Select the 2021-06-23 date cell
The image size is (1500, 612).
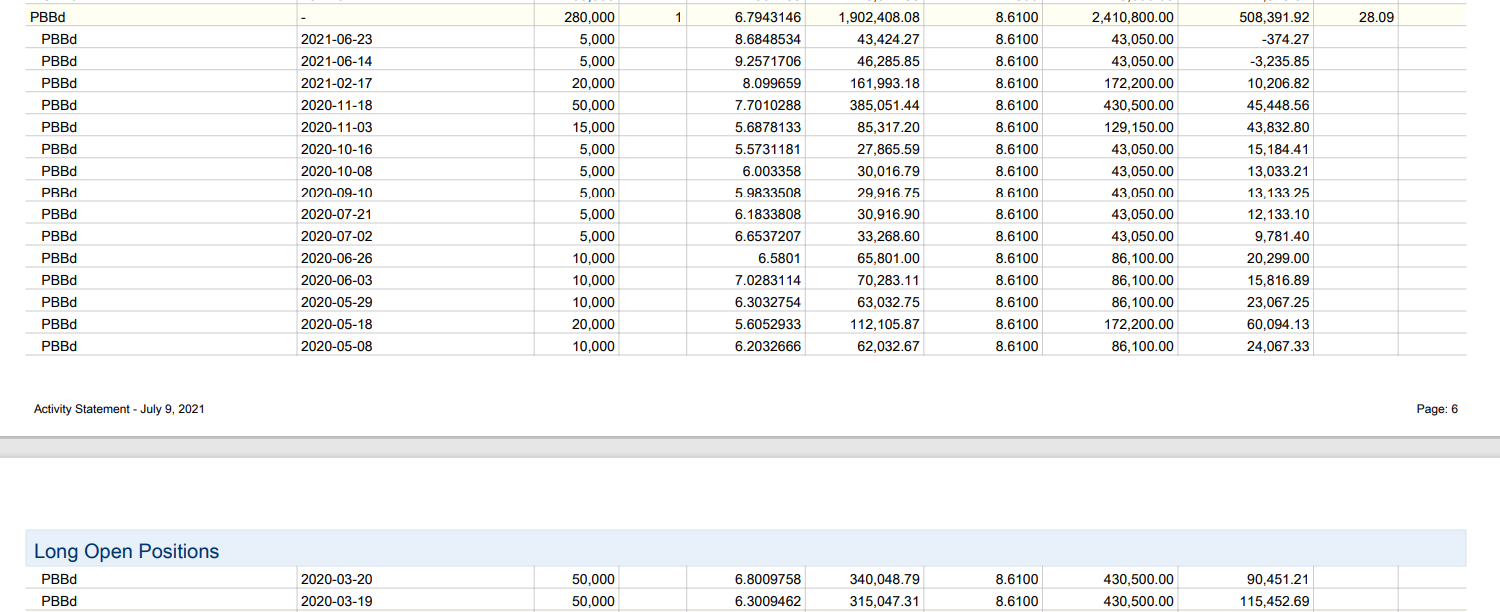336,39
